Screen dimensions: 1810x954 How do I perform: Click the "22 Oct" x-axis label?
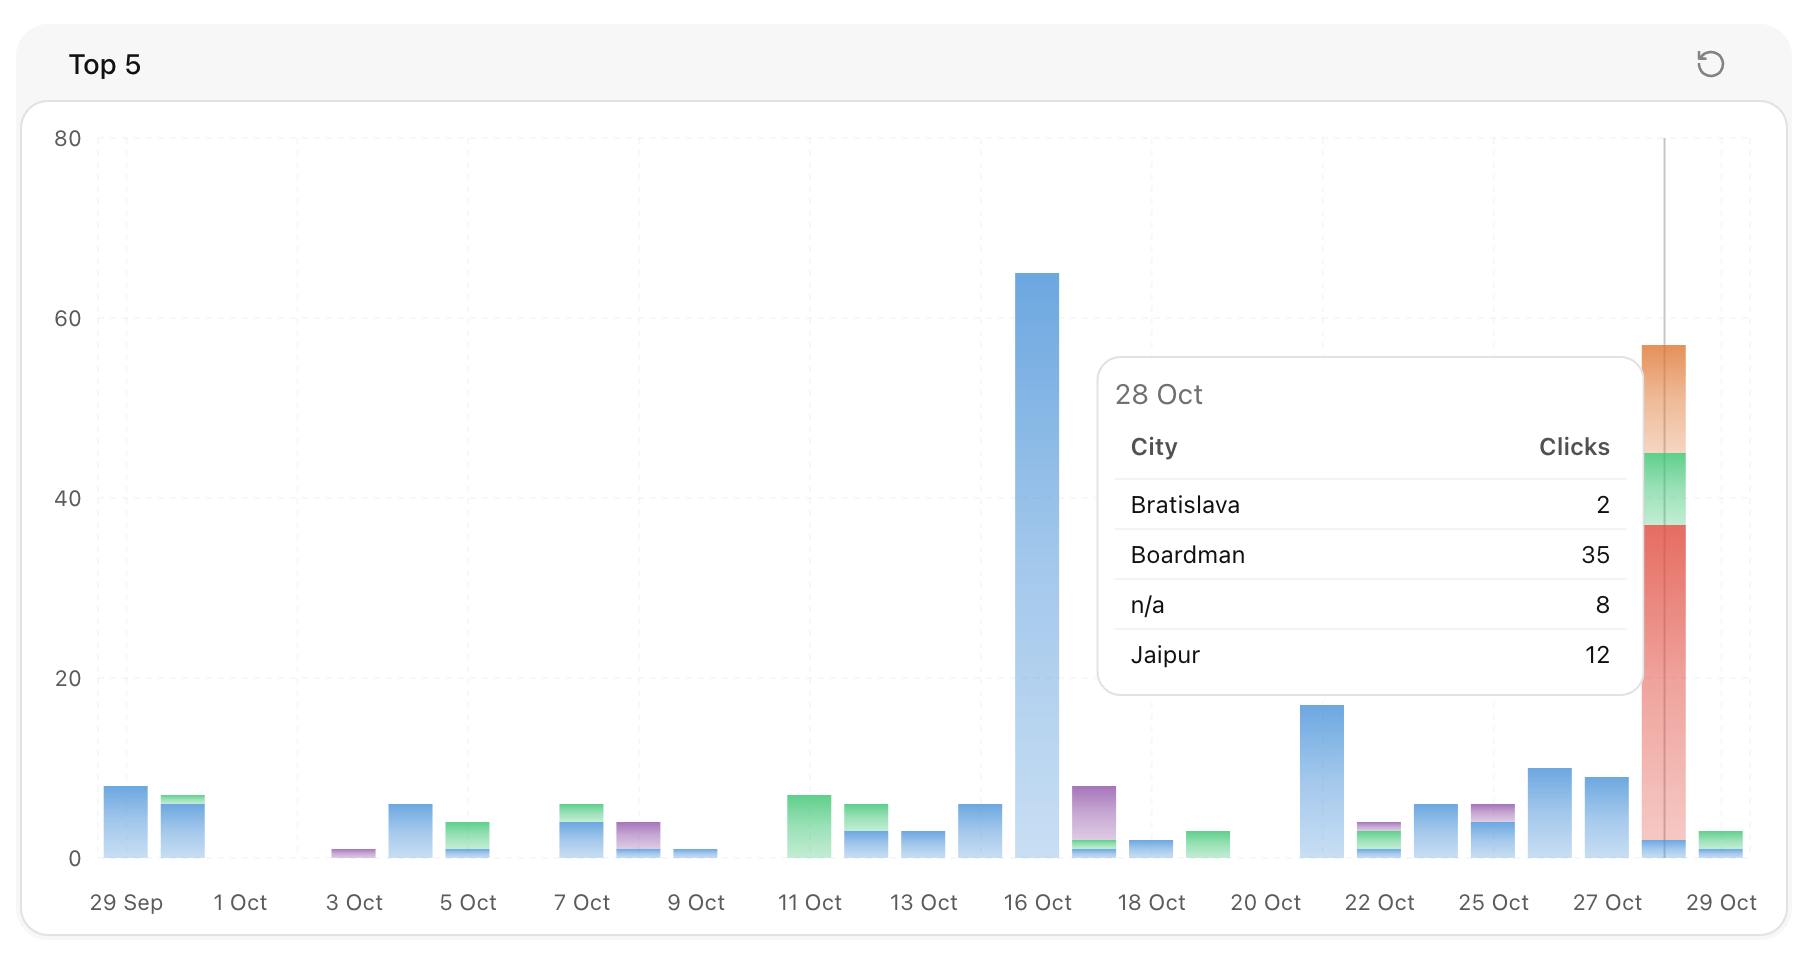[x=1380, y=903]
